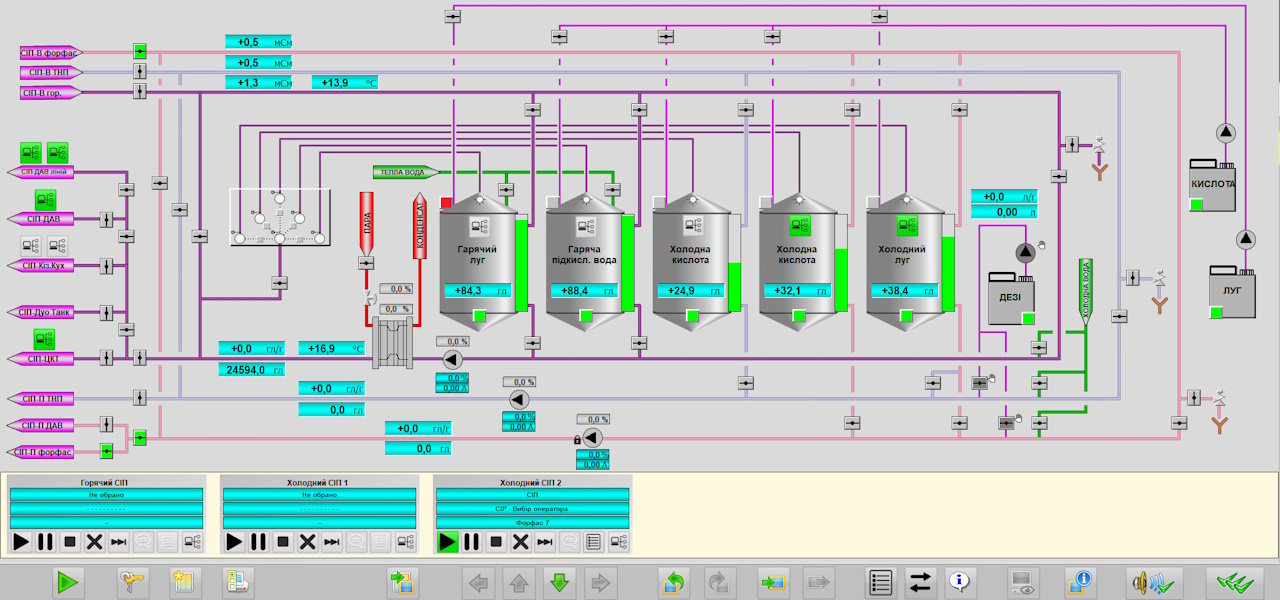Click the screen import icon with green arrow
Screen dimensions: 1280x600
(403, 581)
